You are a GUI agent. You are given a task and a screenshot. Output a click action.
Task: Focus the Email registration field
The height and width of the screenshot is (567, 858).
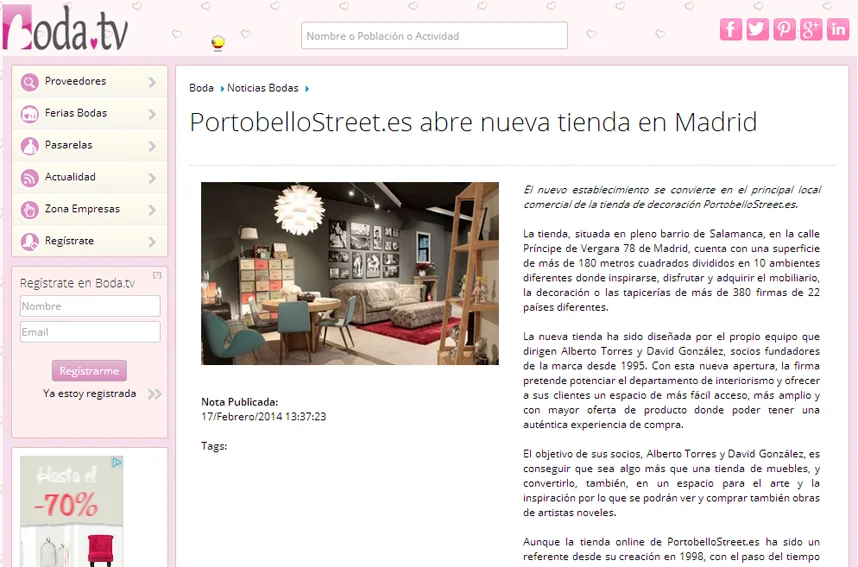[90, 332]
